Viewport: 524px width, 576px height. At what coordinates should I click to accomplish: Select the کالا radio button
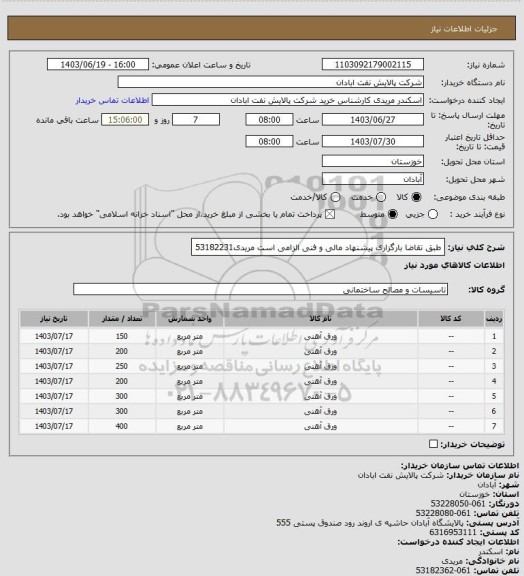pyautogui.click(x=416, y=197)
